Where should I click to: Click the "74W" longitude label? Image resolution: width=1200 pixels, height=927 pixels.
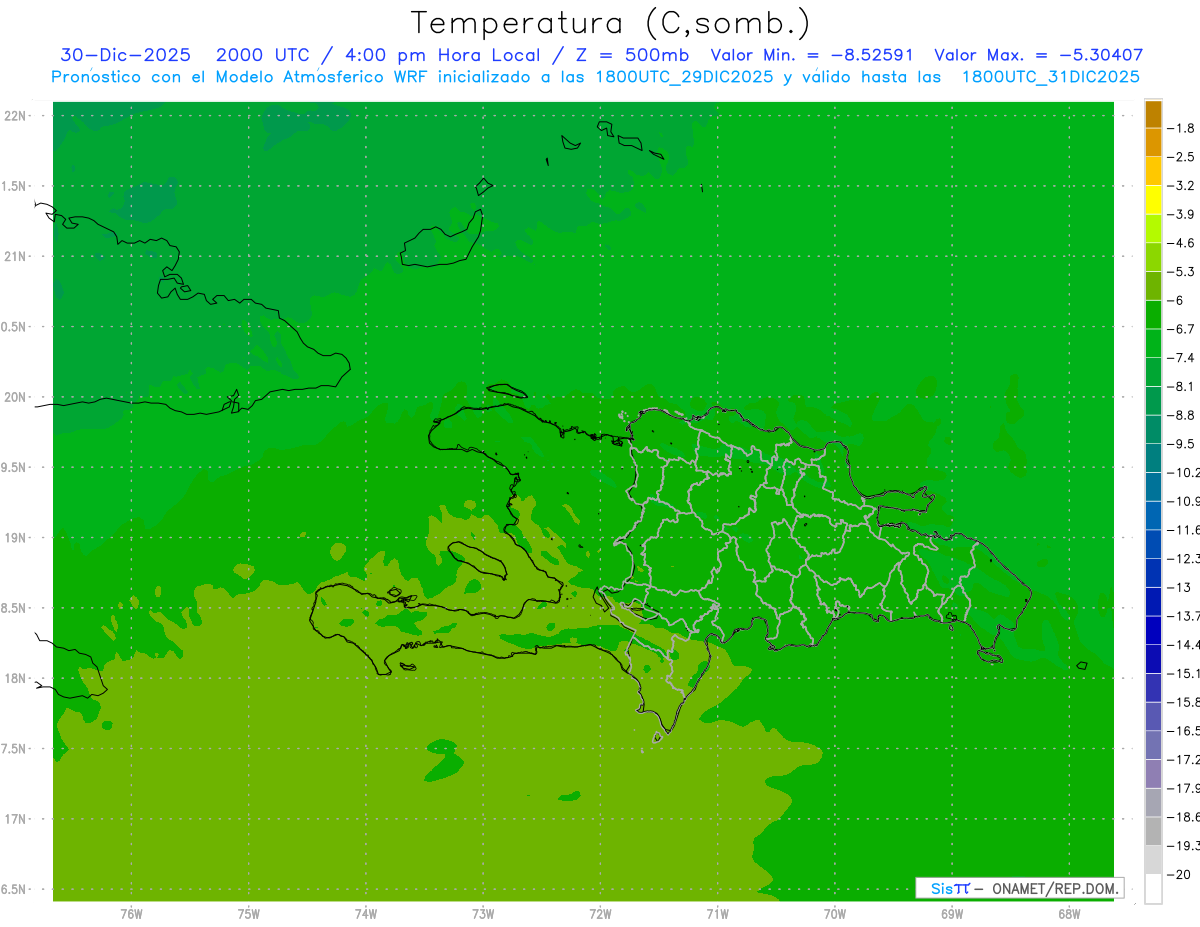[x=366, y=914]
